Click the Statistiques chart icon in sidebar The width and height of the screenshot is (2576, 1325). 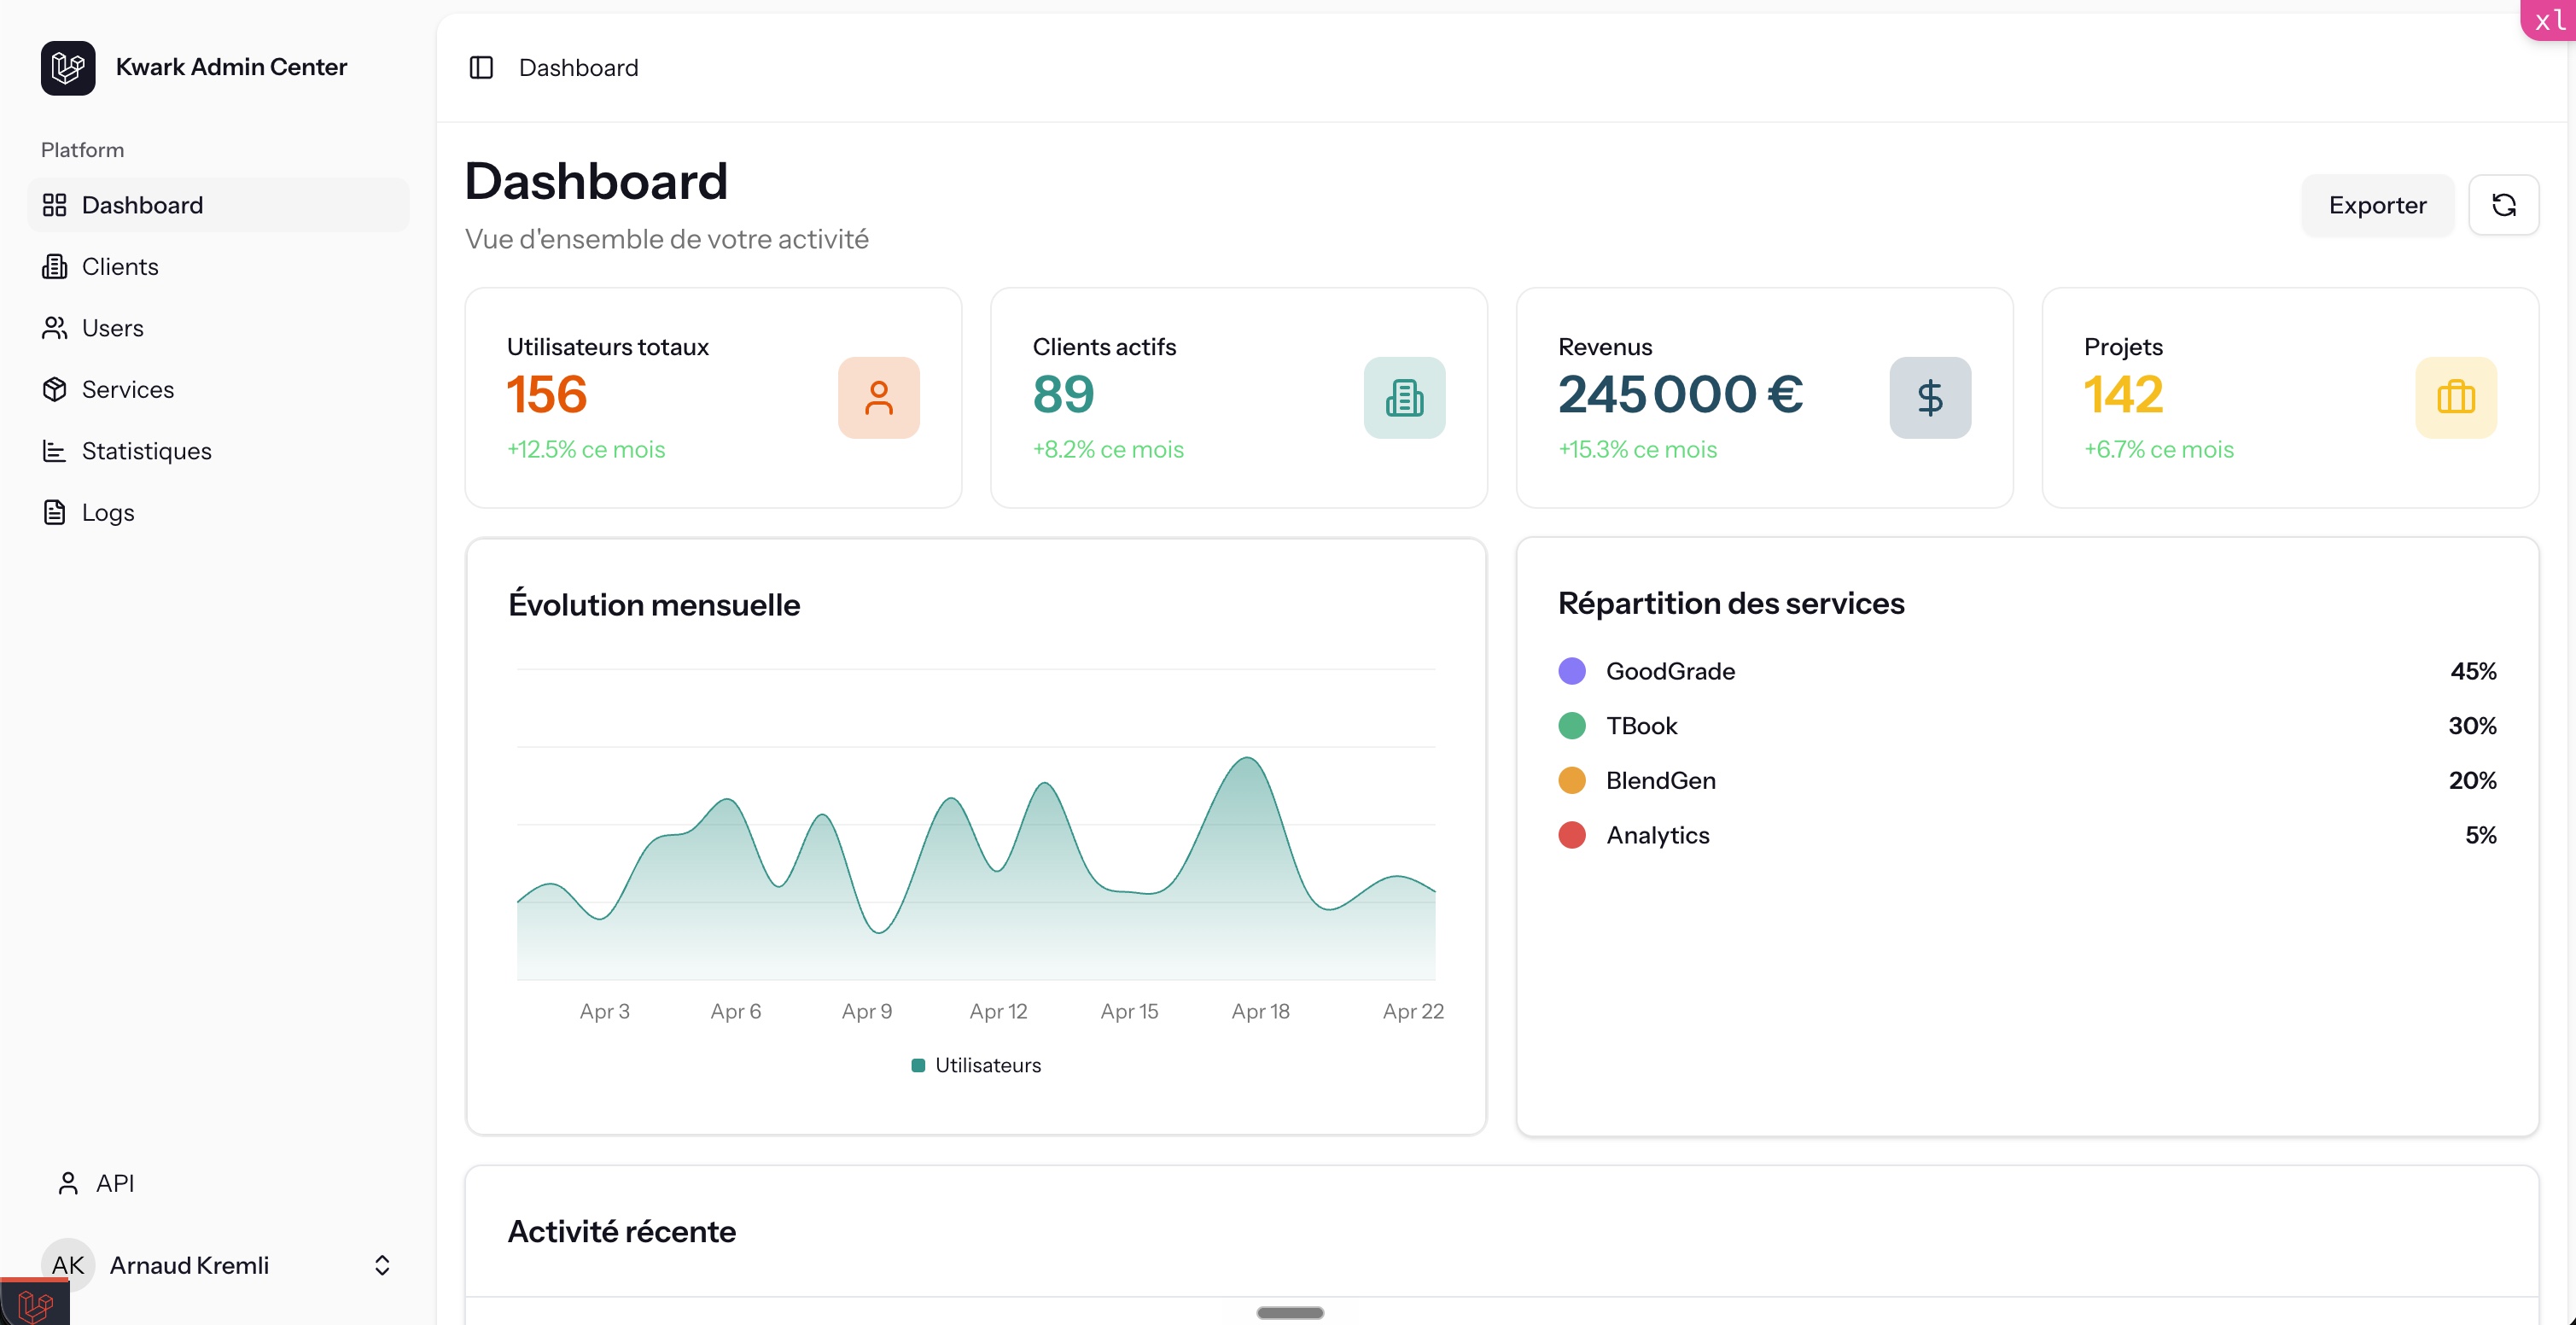click(54, 451)
